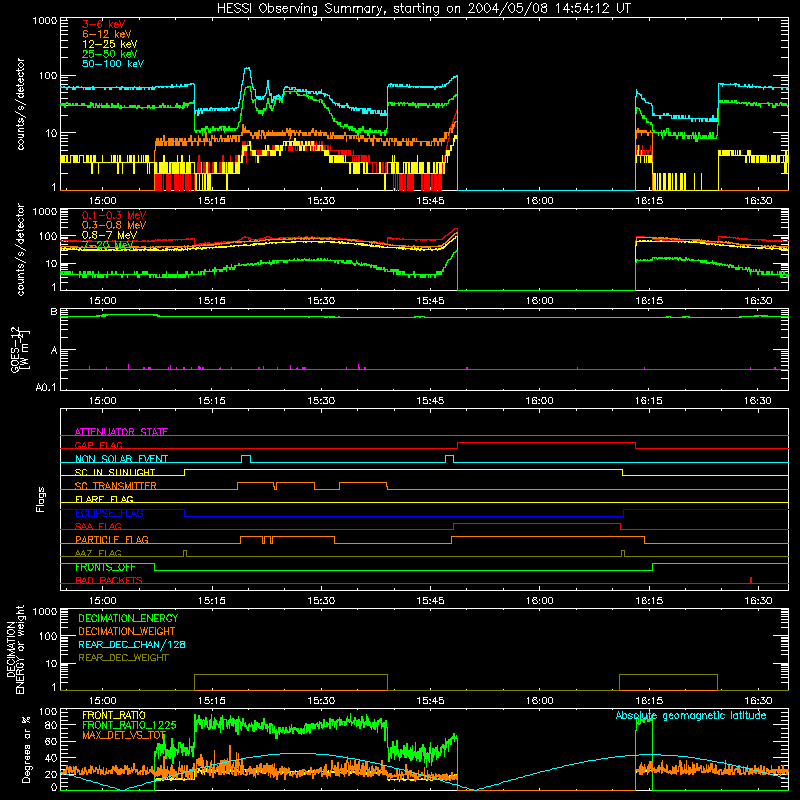Click the "0.8-7 MeV" legend label
This screenshot has width=800, height=800.
point(109,235)
